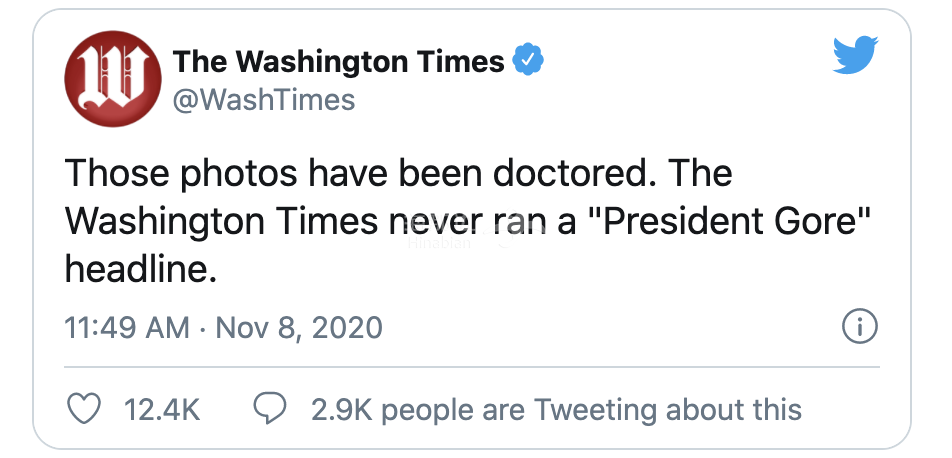
Task: Click the 12.4K likes count
Action: [x=161, y=409]
